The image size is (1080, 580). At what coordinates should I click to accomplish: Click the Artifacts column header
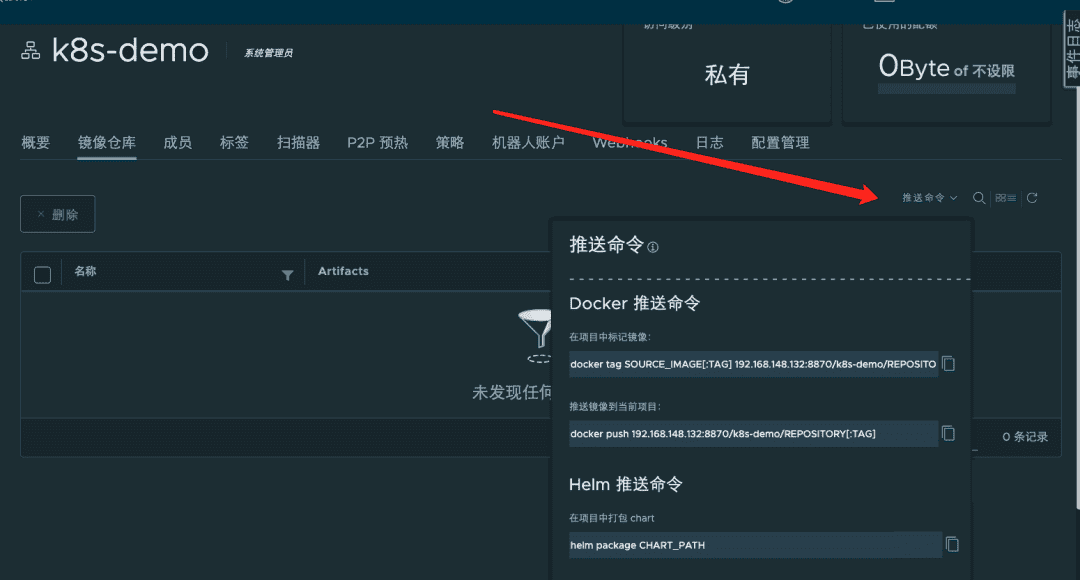click(x=343, y=271)
